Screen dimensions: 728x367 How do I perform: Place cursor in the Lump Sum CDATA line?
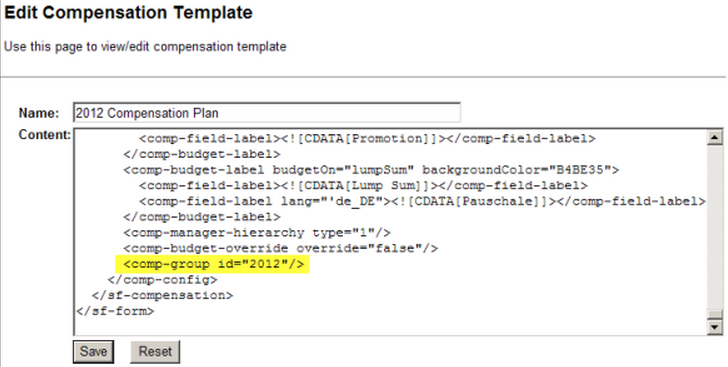coord(363,185)
